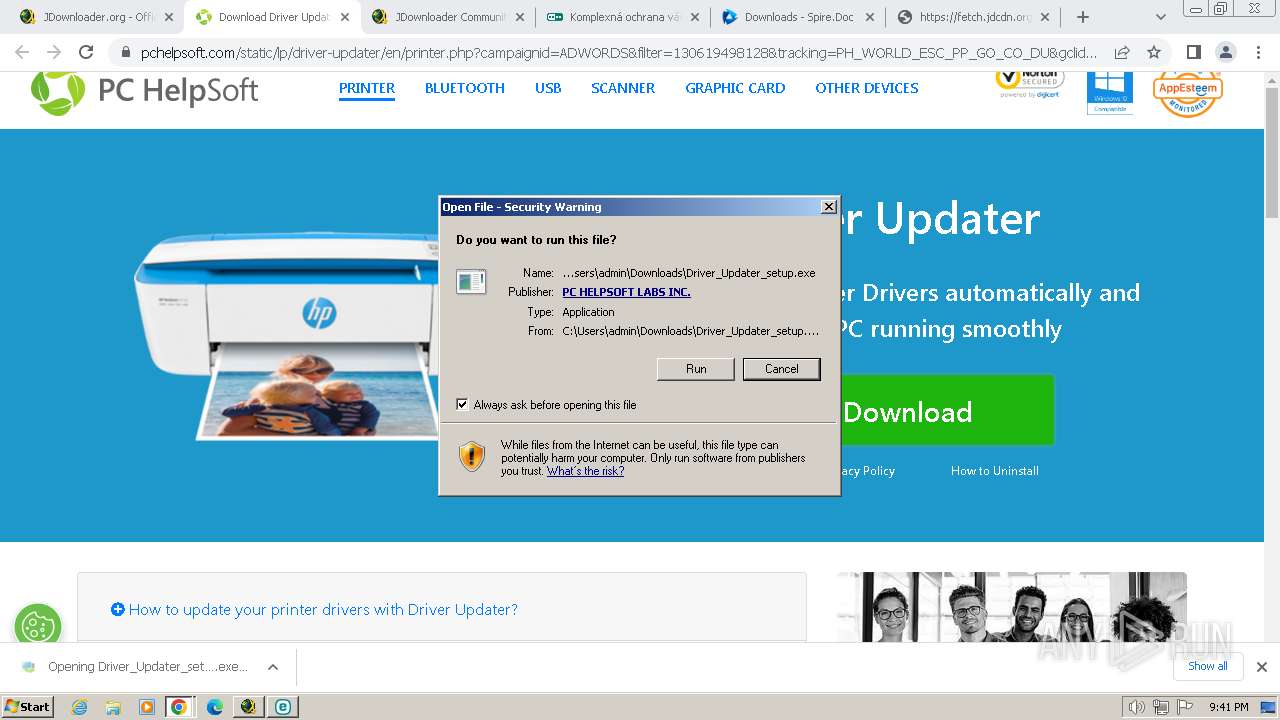
Task: Toggle the browser side panel
Action: point(1193,53)
